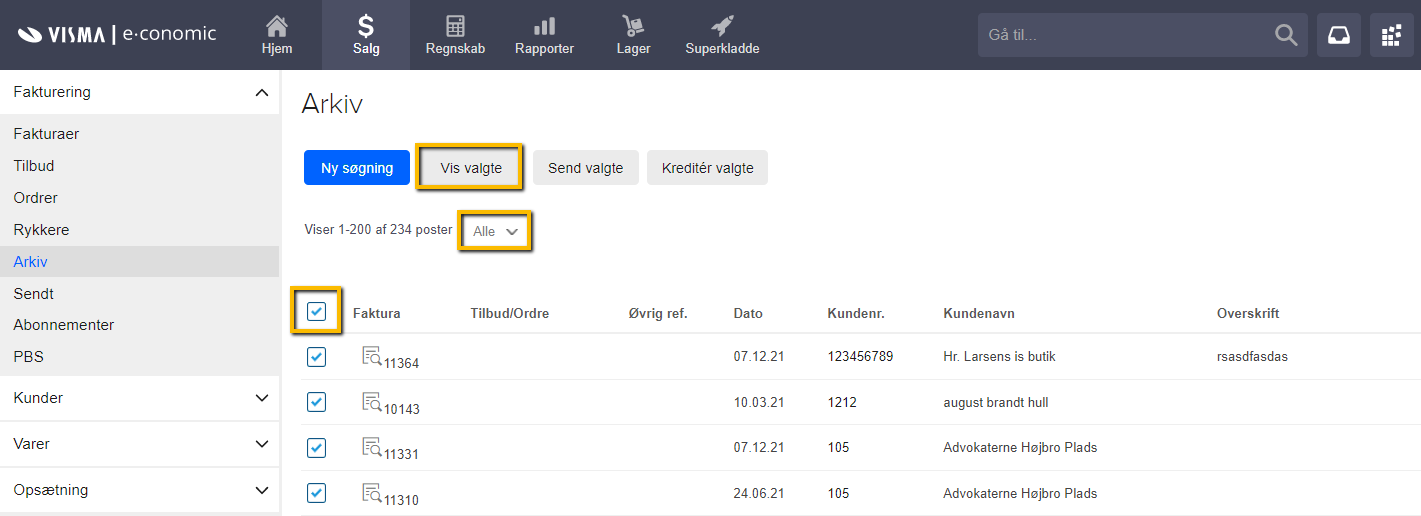Viewport: 1421px width, 516px height.
Task: Go to Rykkere in sidebar
Action: (41, 230)
